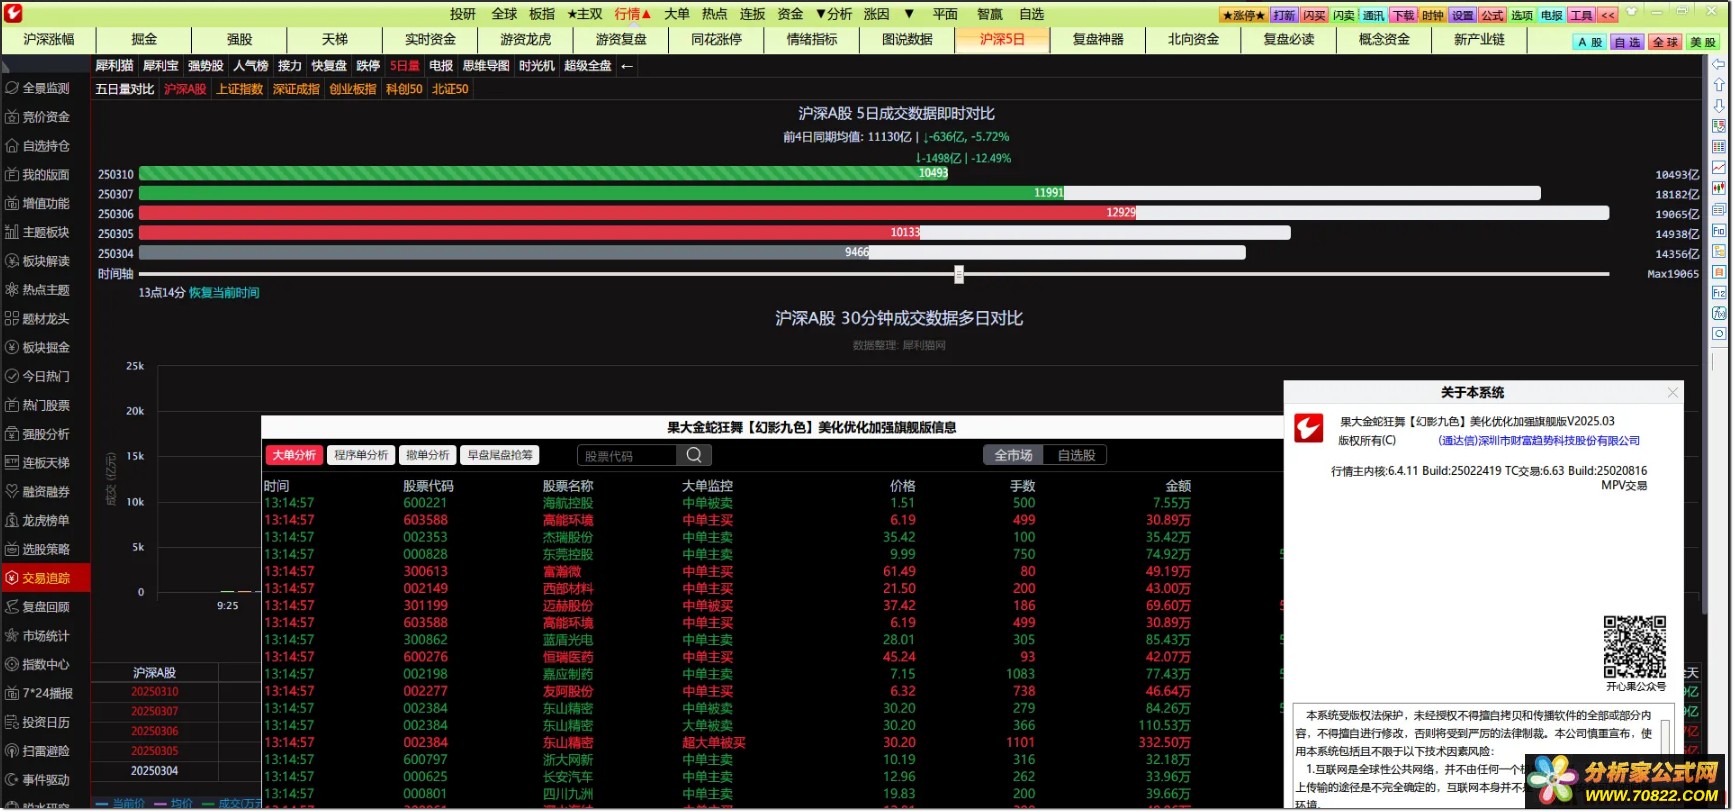Click the 股票代码 search input field

(628, 455)
